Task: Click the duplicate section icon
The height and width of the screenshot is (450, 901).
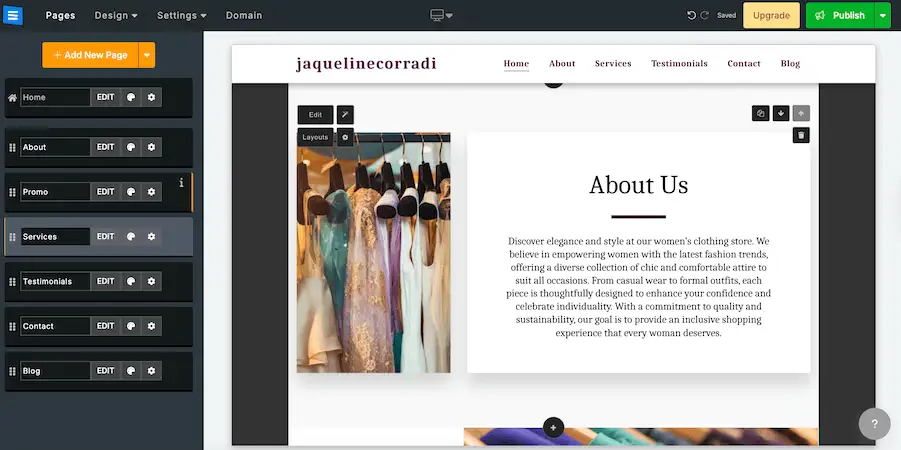Action: pos(760,113)
